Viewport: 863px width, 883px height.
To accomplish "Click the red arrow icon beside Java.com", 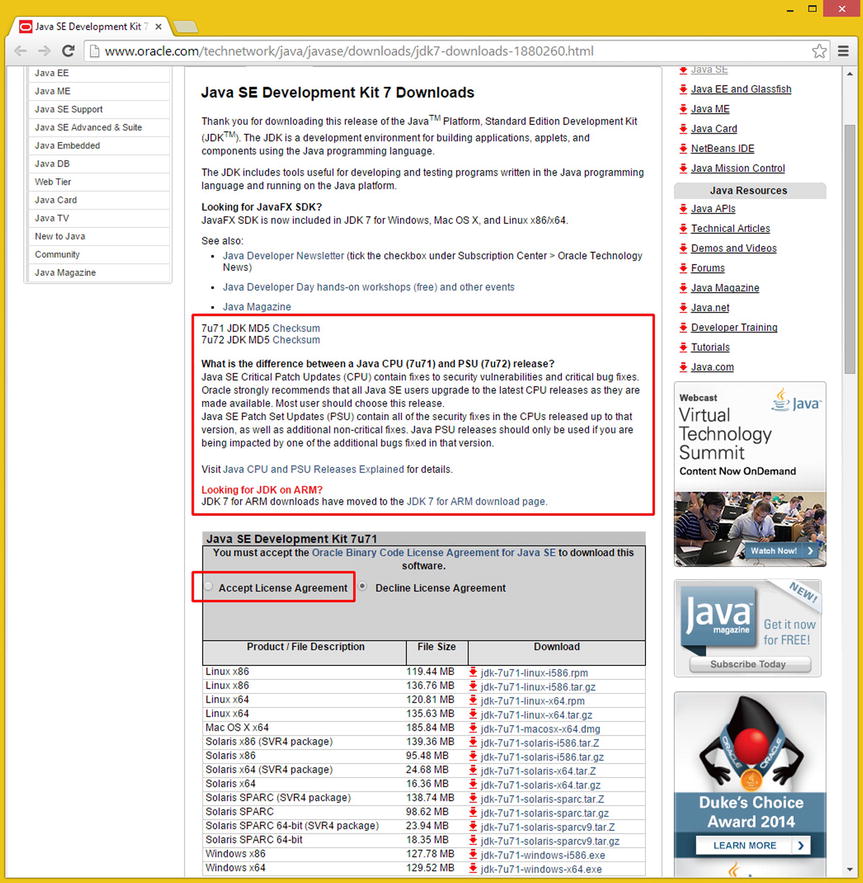I will (683, 367).
